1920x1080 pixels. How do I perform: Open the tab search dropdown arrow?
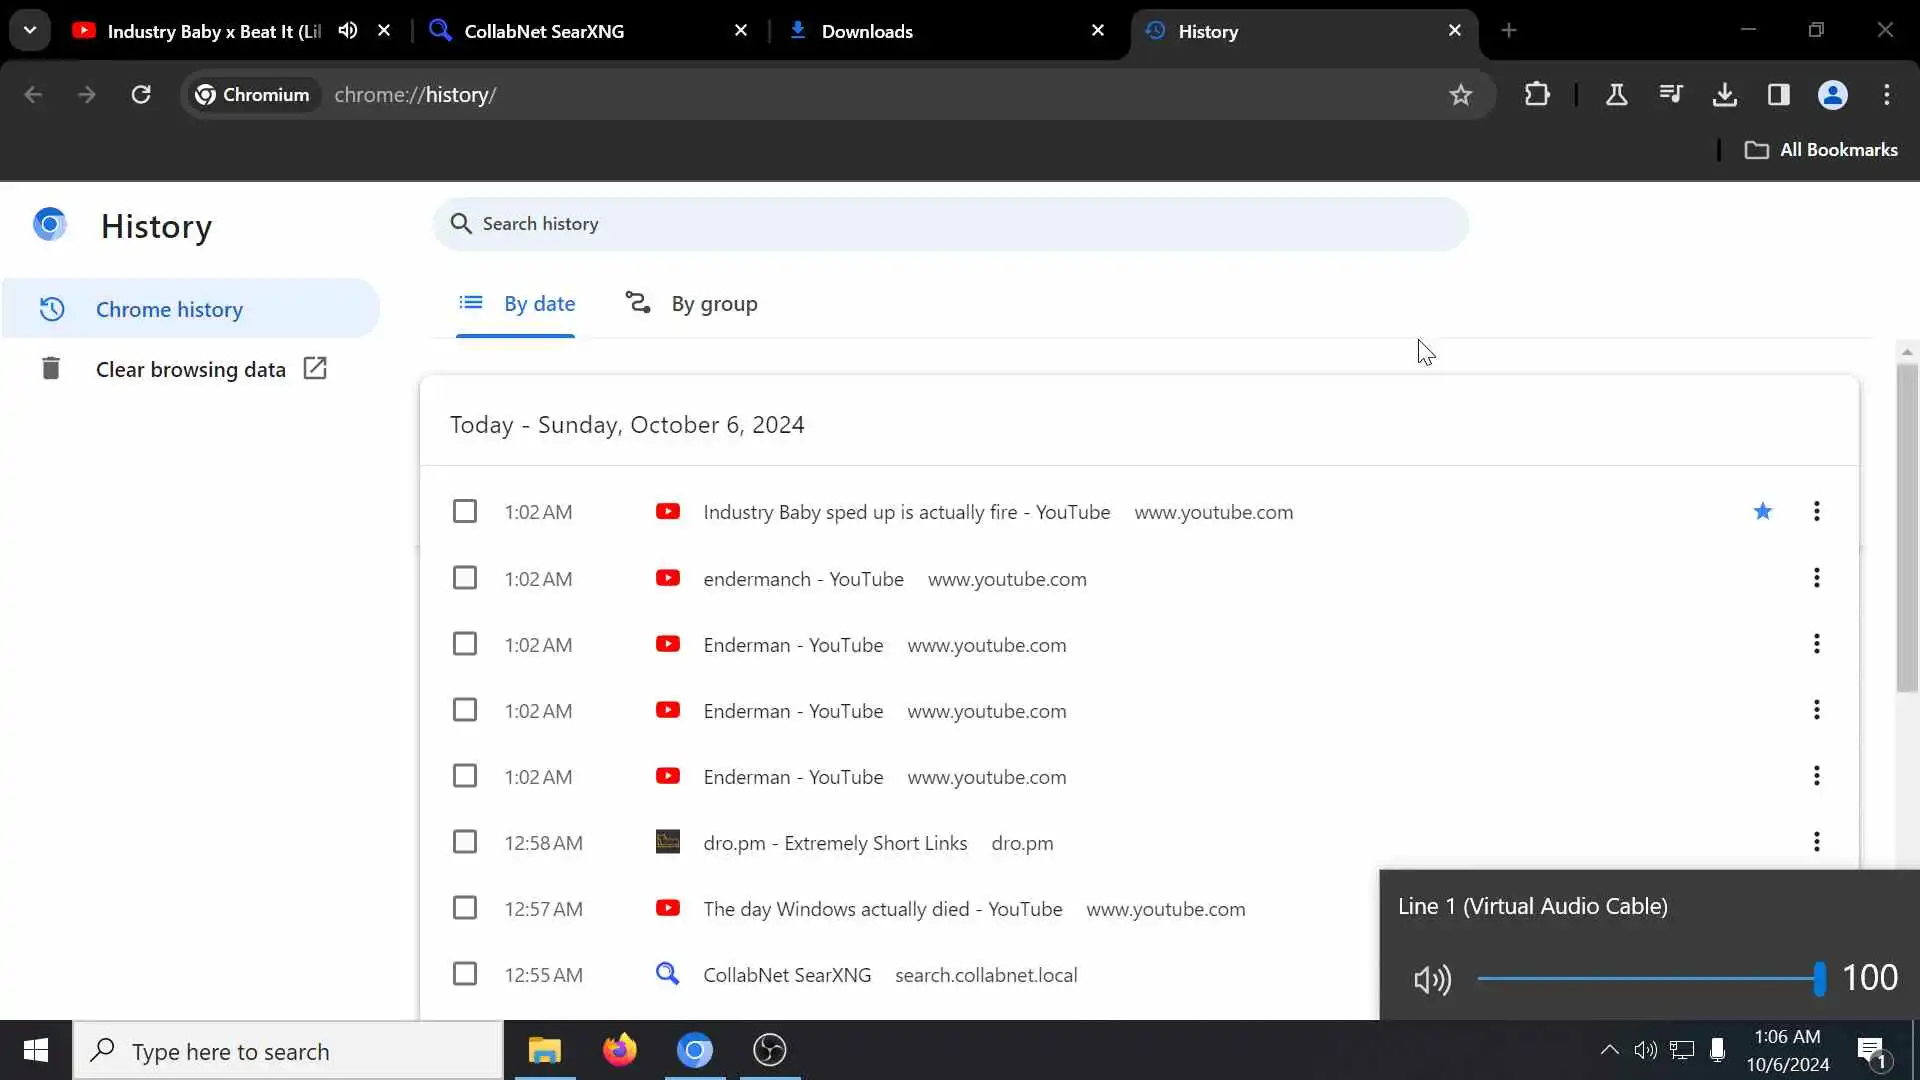click(x=30, y=31)
